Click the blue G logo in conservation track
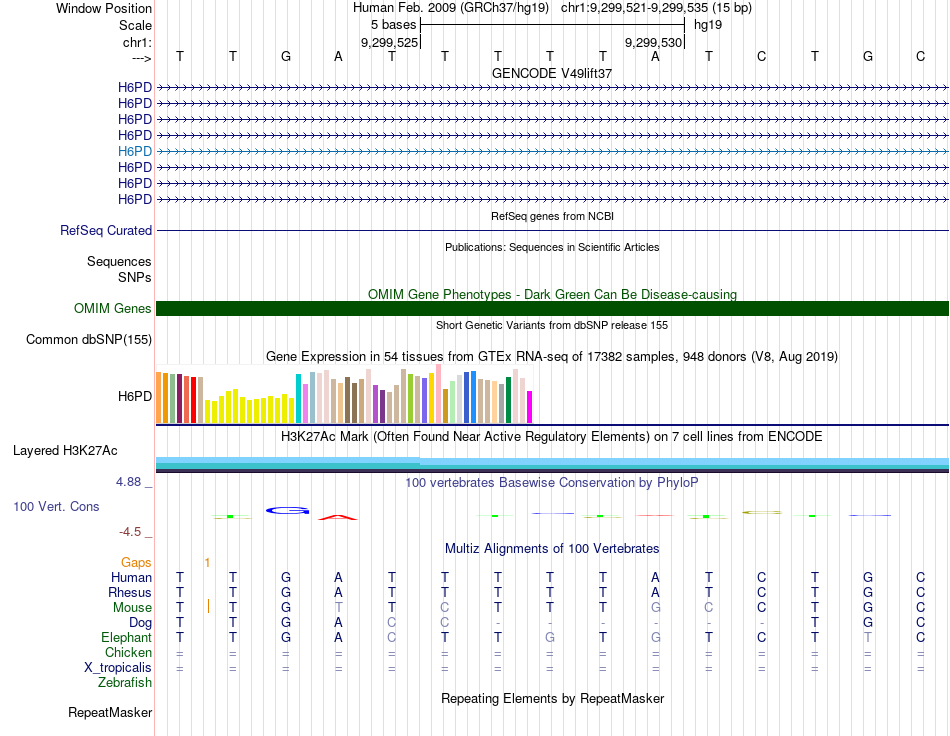Image resolution: width=950 pixels, height=736 pixels. tap(287, 511)
